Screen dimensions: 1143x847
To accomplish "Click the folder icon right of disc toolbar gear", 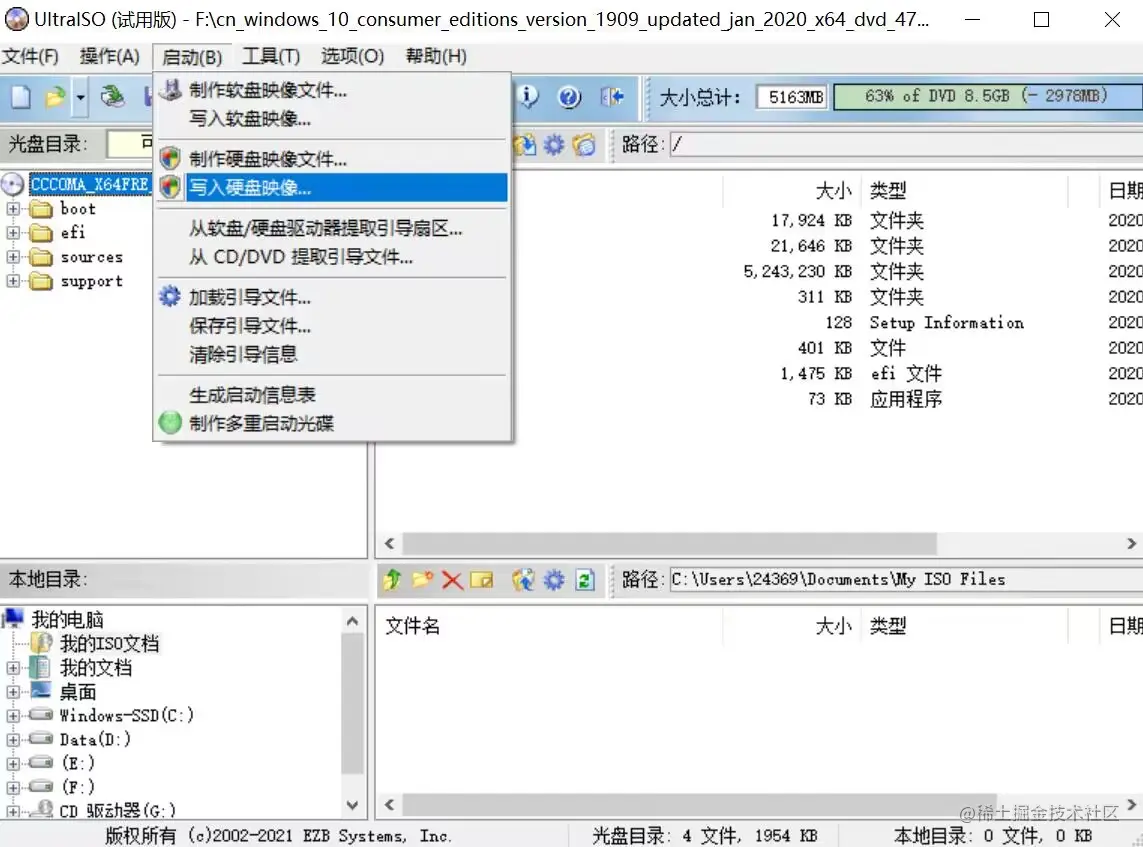I will [x=585, y=144].
